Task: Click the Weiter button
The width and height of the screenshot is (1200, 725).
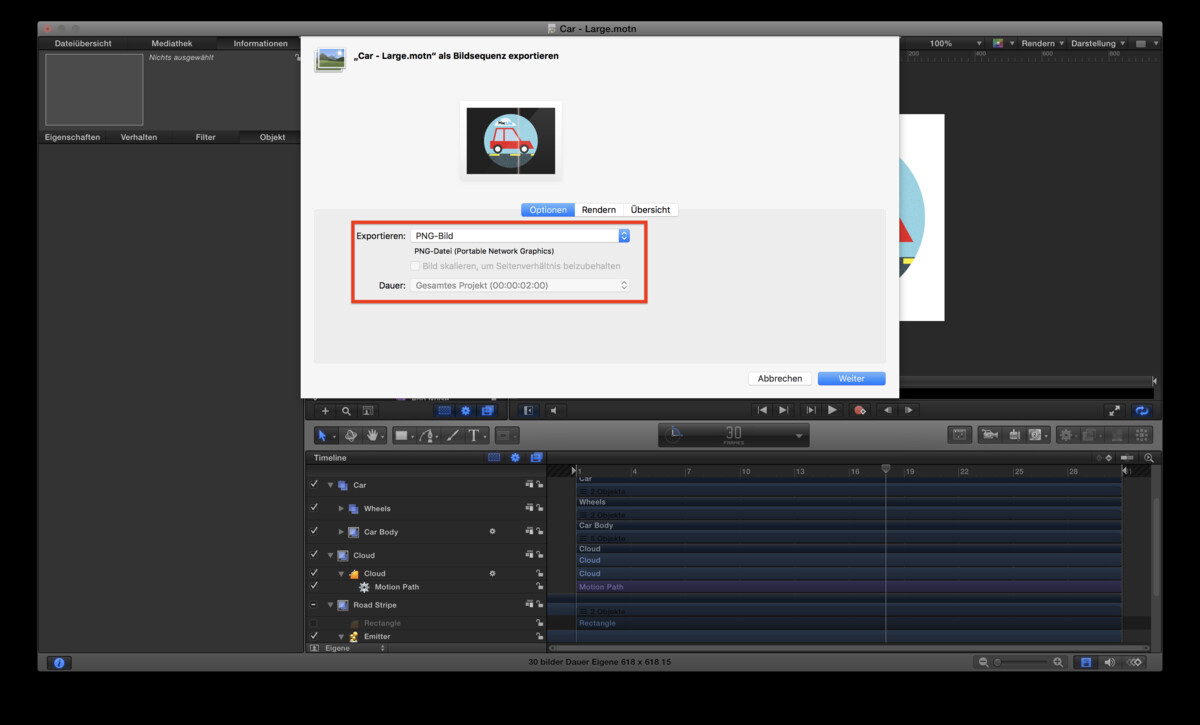Action: tap(851, 378)
